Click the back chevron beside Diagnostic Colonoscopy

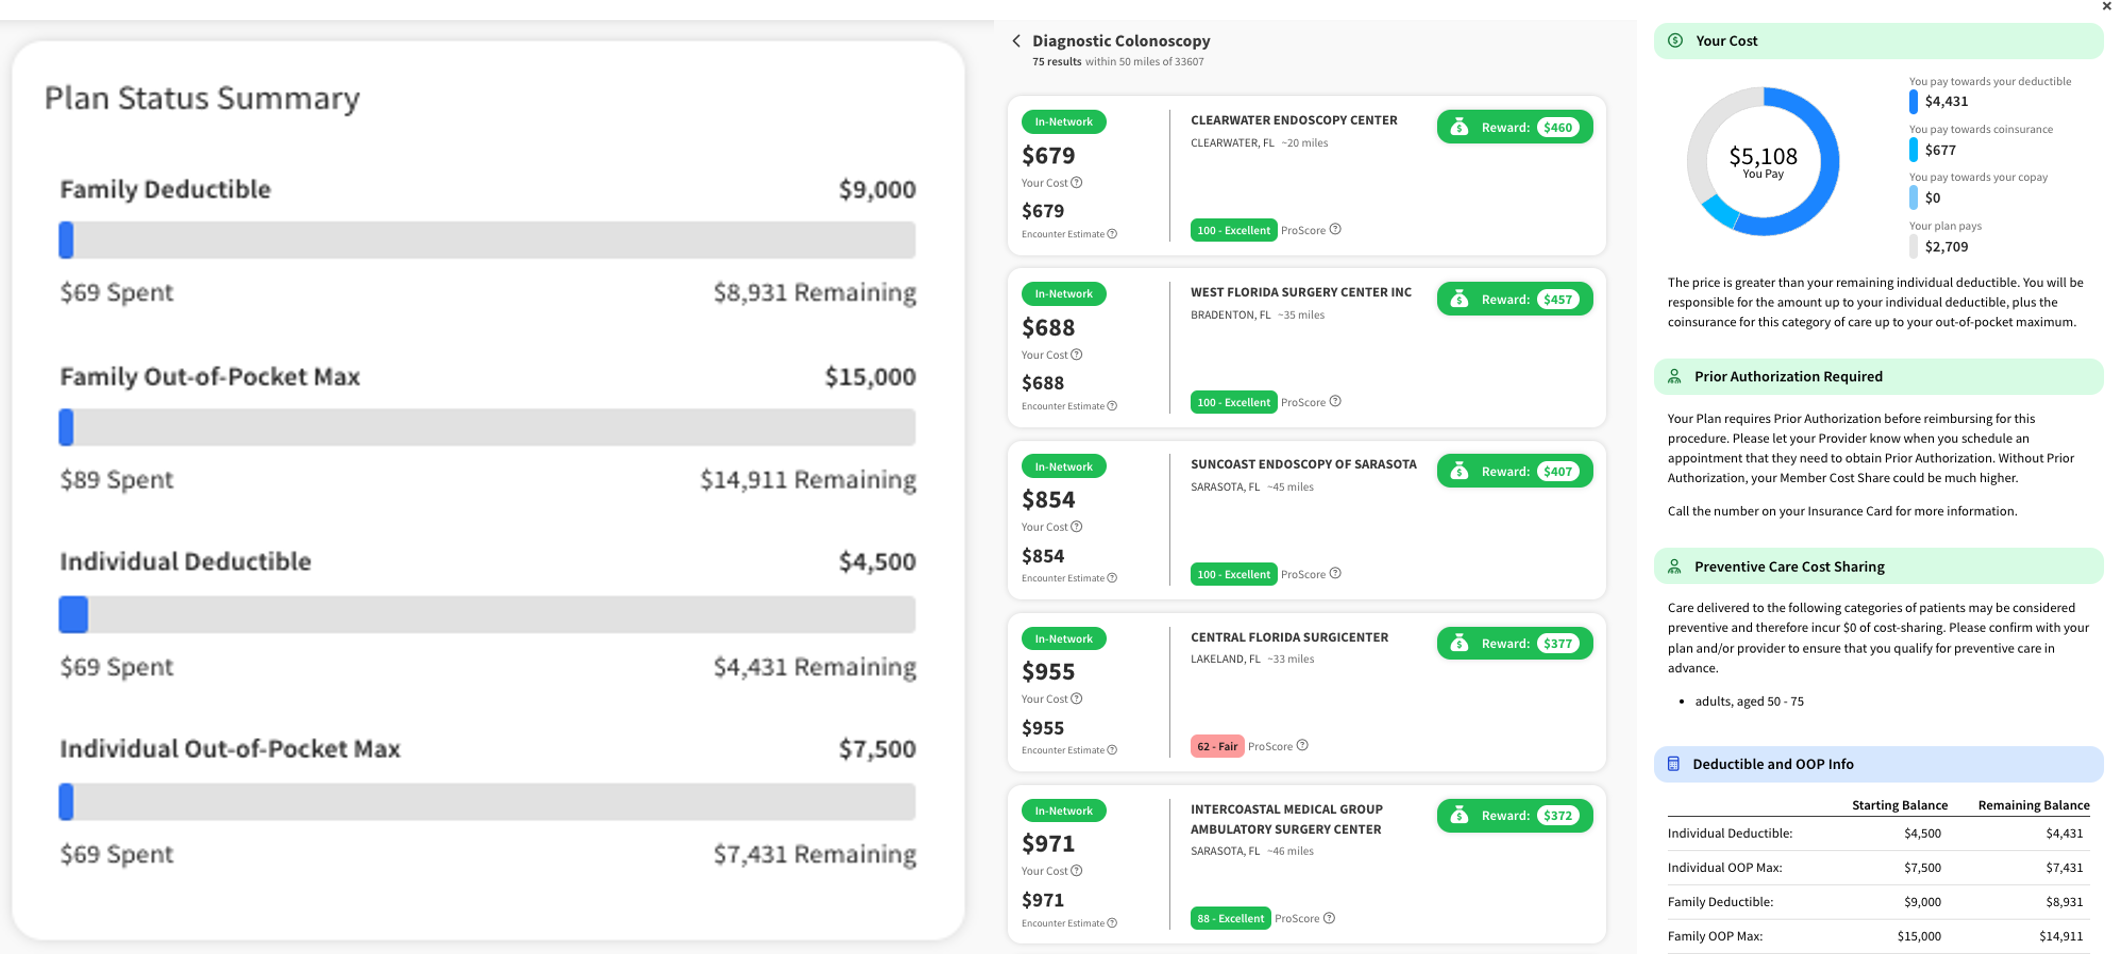(1016, 41)
